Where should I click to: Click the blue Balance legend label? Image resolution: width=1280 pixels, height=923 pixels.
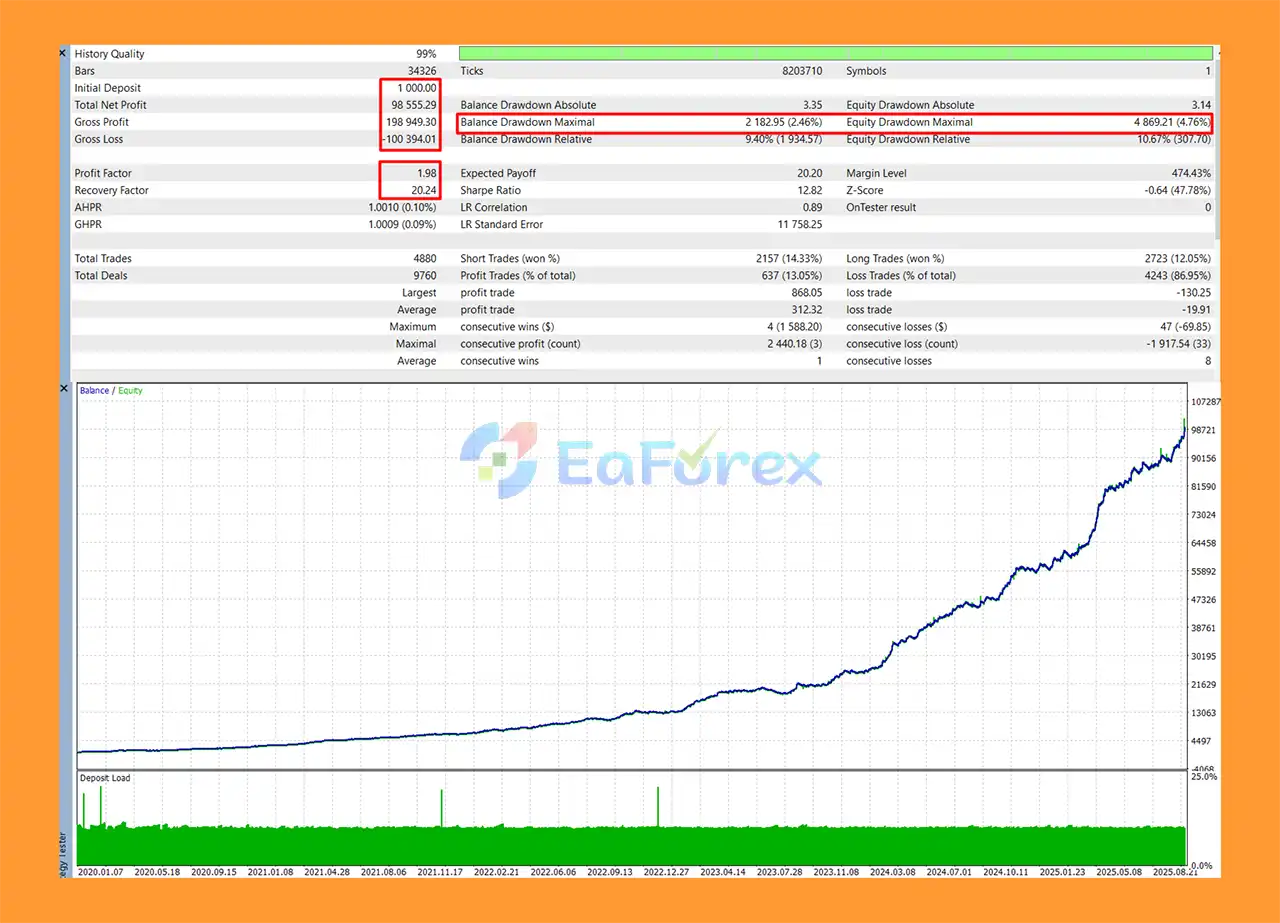click(94, 391)
